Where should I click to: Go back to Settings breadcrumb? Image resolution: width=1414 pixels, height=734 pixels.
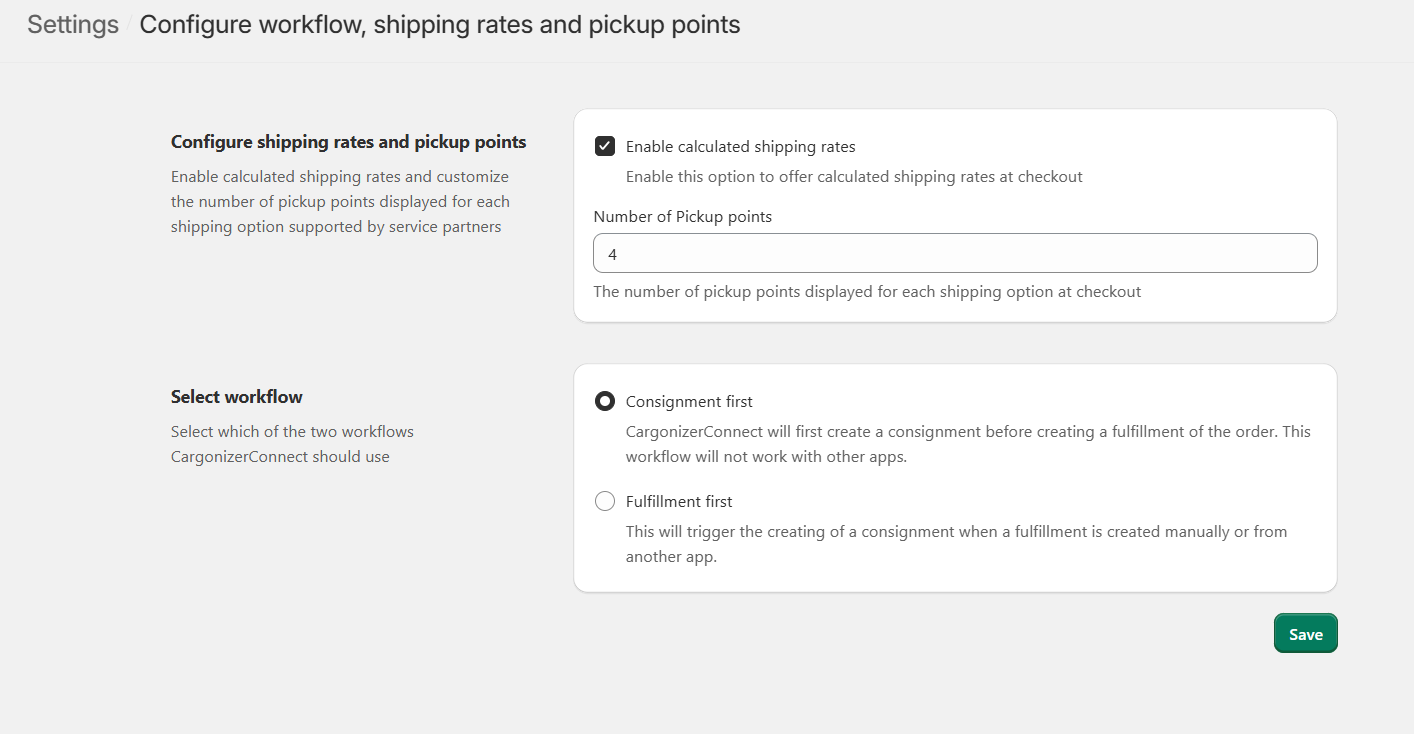tap(72, 25)
